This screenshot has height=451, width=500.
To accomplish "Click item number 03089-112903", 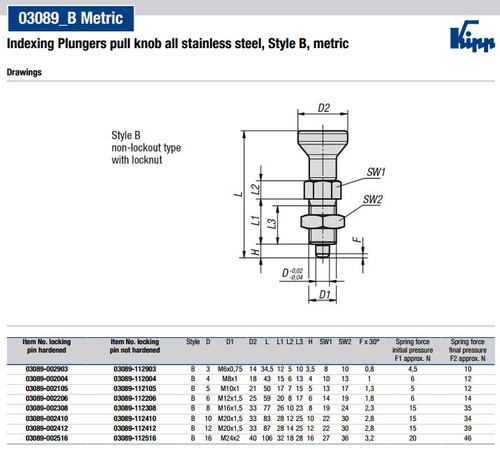I will tap(135, 369).
